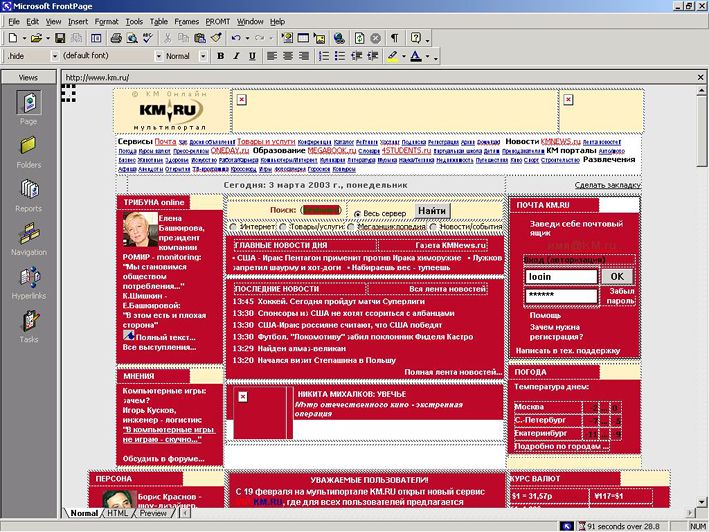Switch to Reports view
The image size is (709, 532).
28,192
